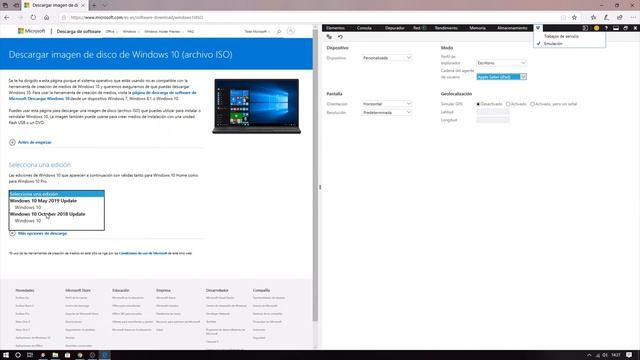Click the reset emulation settings undo icon

[x=340, y=37]
